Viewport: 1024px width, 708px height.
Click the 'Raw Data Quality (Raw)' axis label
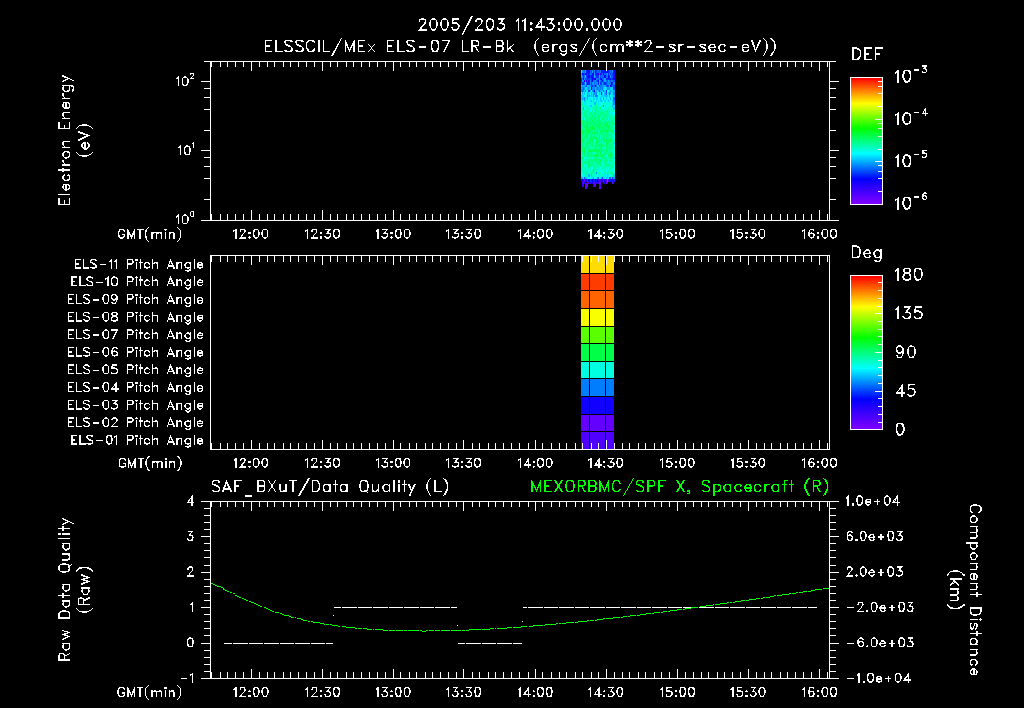[74, 590]
